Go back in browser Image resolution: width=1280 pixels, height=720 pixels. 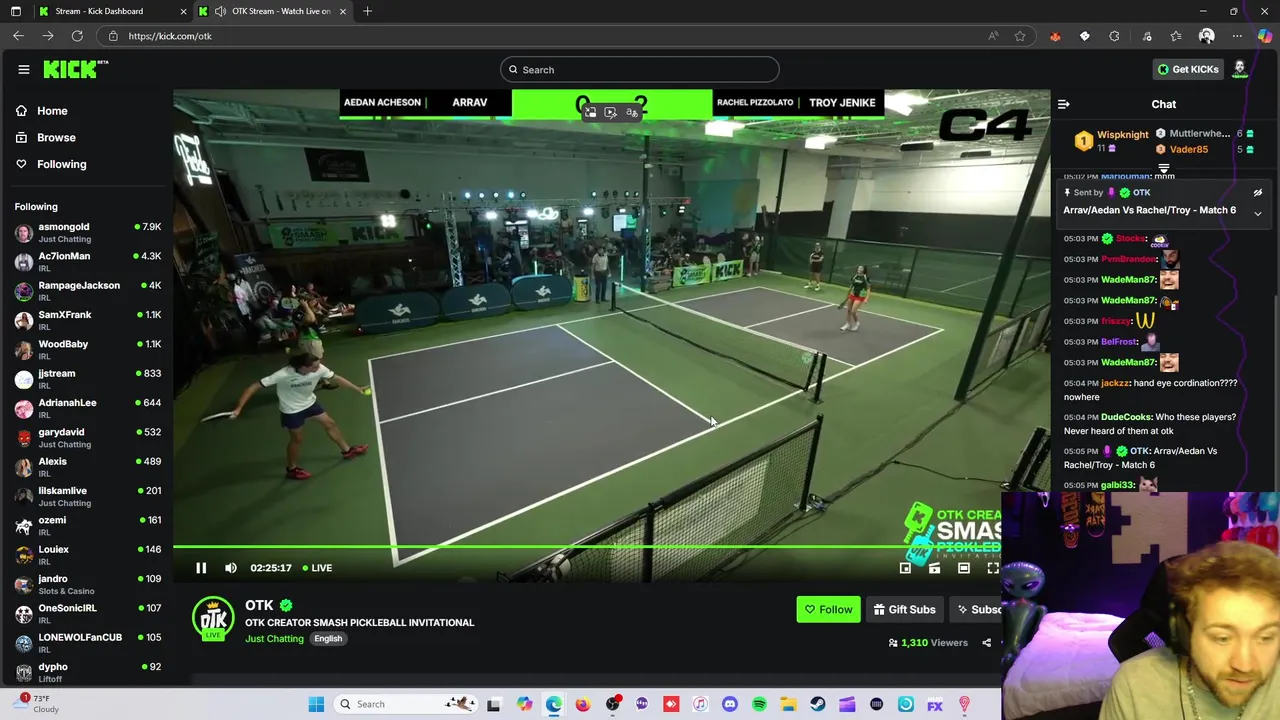tap(18, 36)
